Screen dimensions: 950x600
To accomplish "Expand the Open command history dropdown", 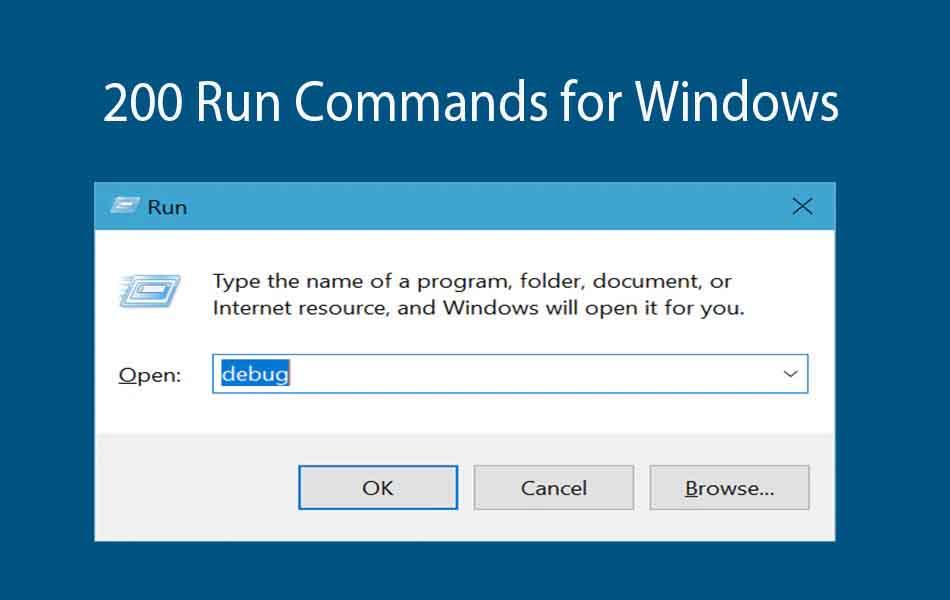I will (x=790, y=374).
